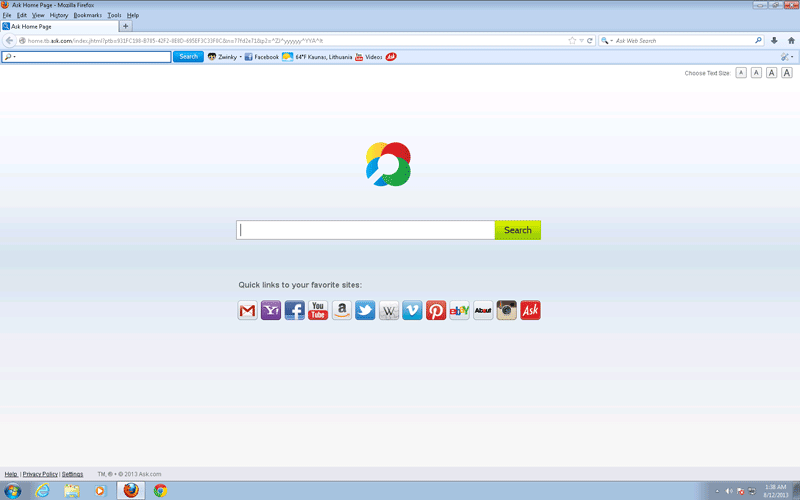Click the eBay quick link icon
This screenshot has height=500, width=800.
click(x=460, y=311)
